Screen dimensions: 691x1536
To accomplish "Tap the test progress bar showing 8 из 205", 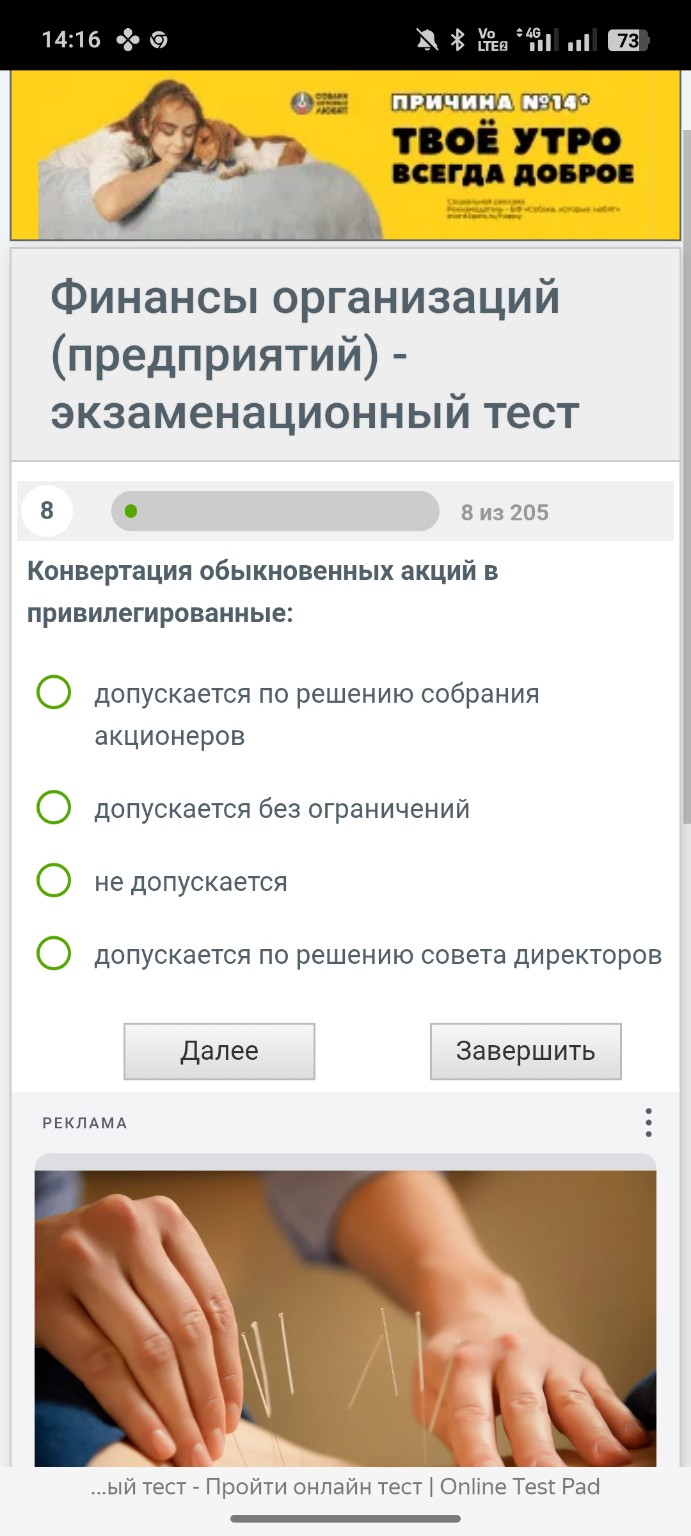I will (275, 511).
